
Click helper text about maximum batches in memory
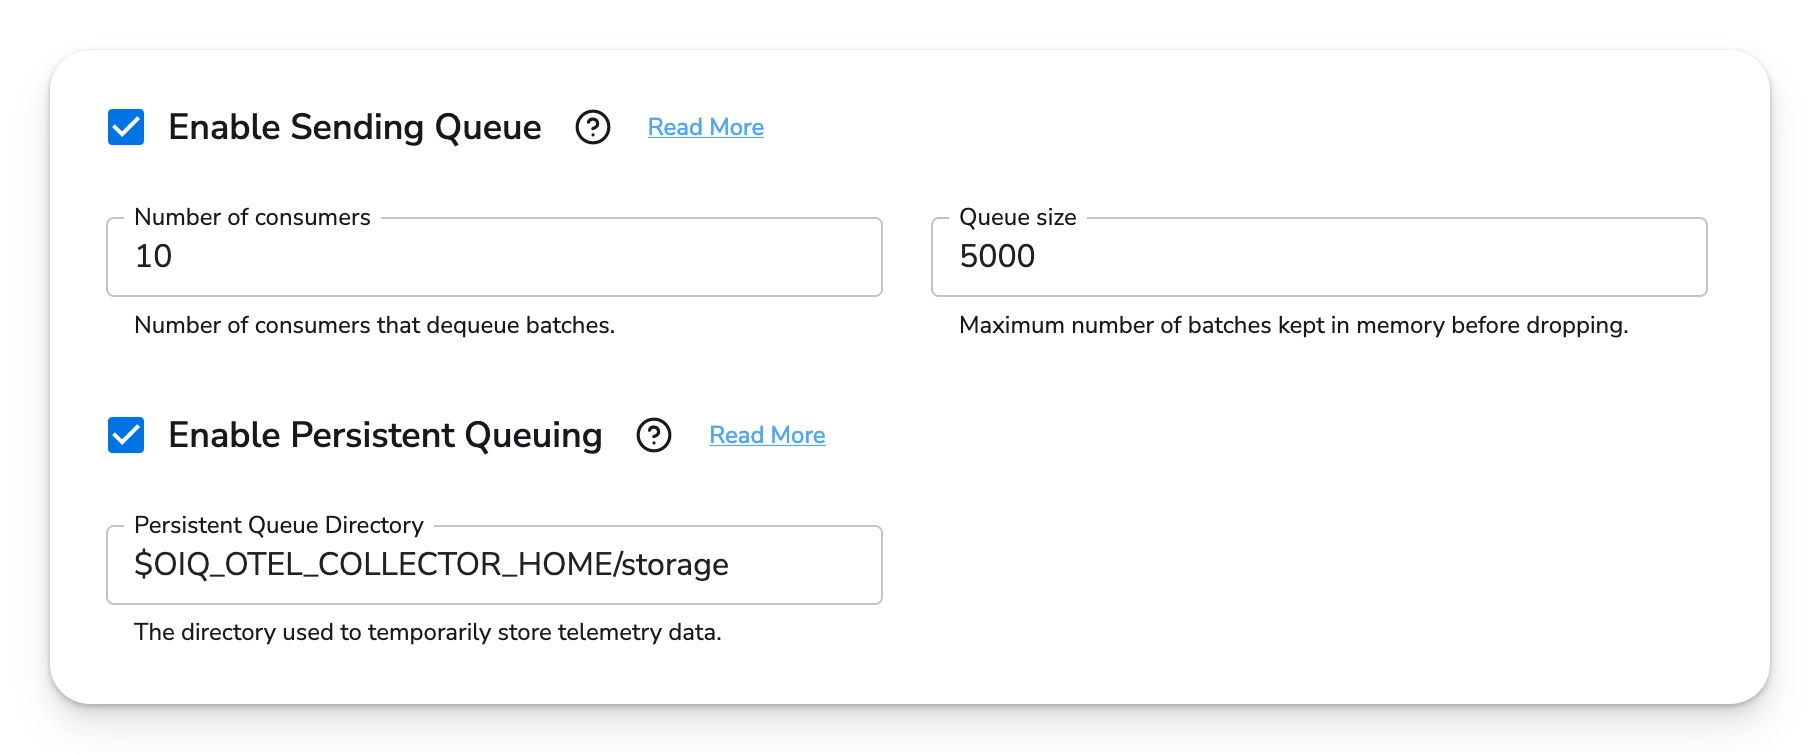(x=1293, y=325)
